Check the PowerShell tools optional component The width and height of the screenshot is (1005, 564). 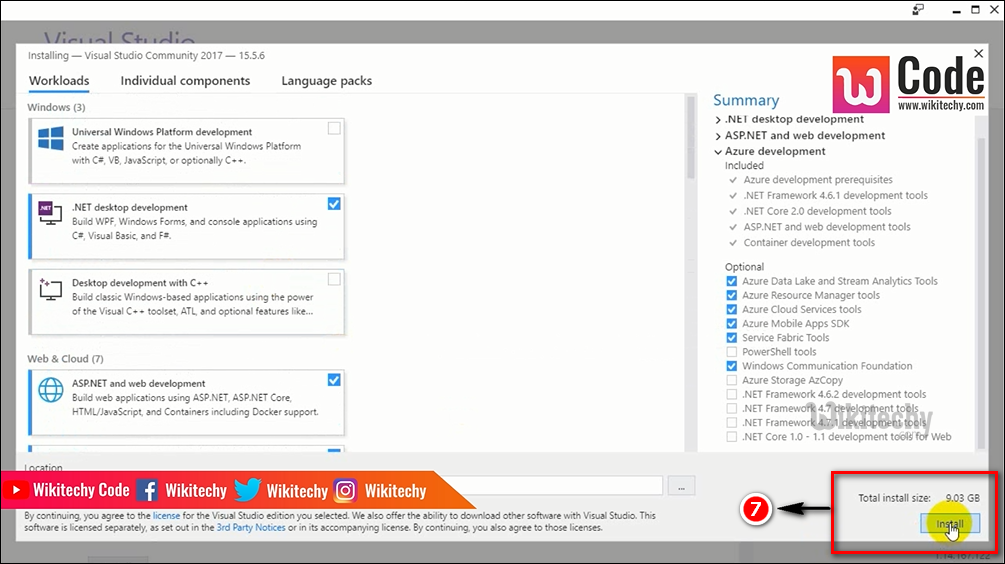click(x=732, y=352)
